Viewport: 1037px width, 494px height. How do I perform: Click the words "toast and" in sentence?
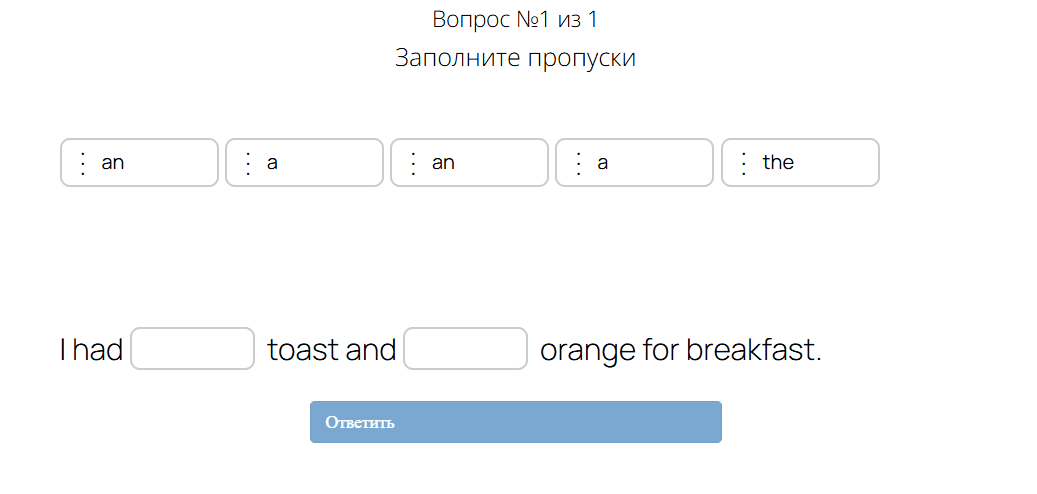pyautogui.click(x=332, y=350)
